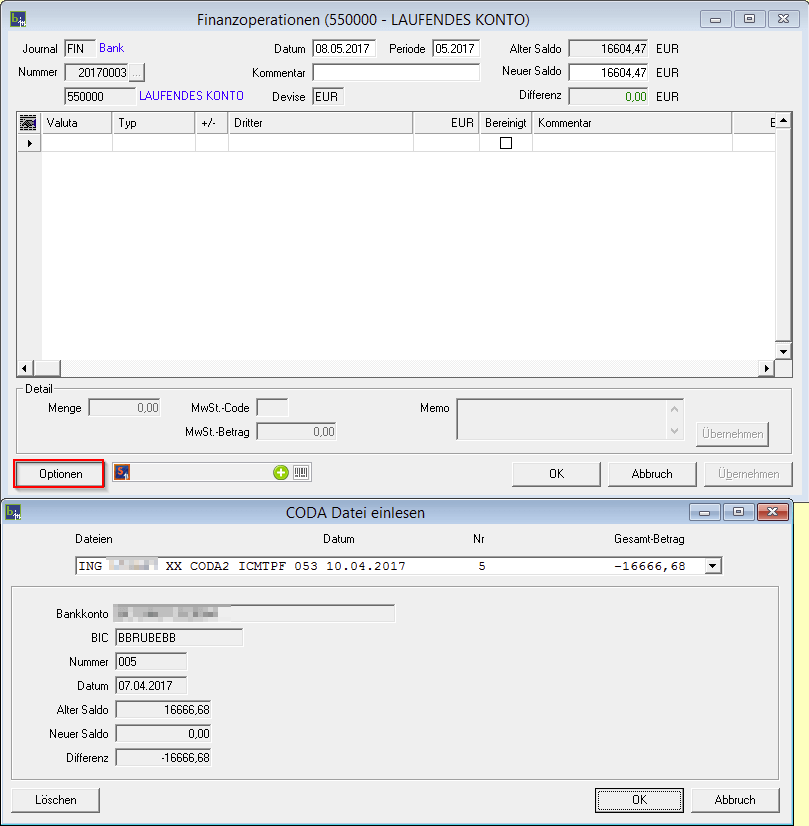Click the orange S icon beside Optionen
The width and height of the screenshot is (809, 826).
pos(122,473)
